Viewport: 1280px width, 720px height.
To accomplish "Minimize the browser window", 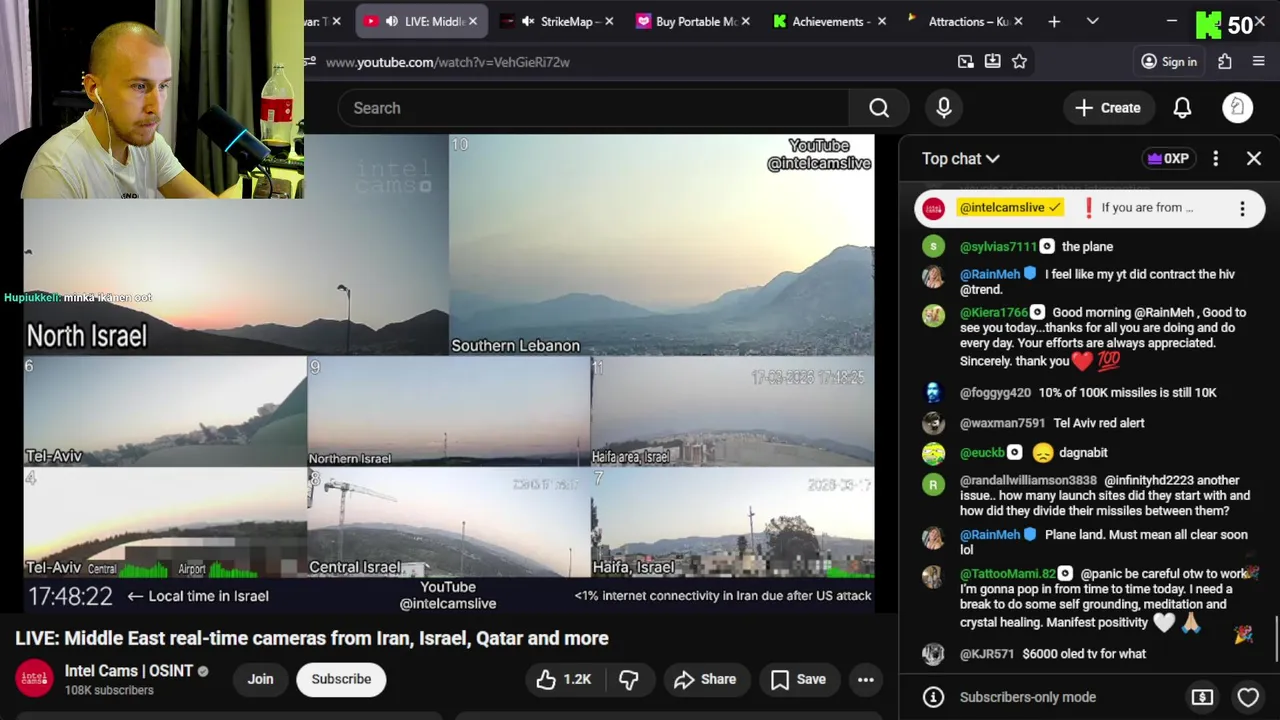I will pos(1171,21).
